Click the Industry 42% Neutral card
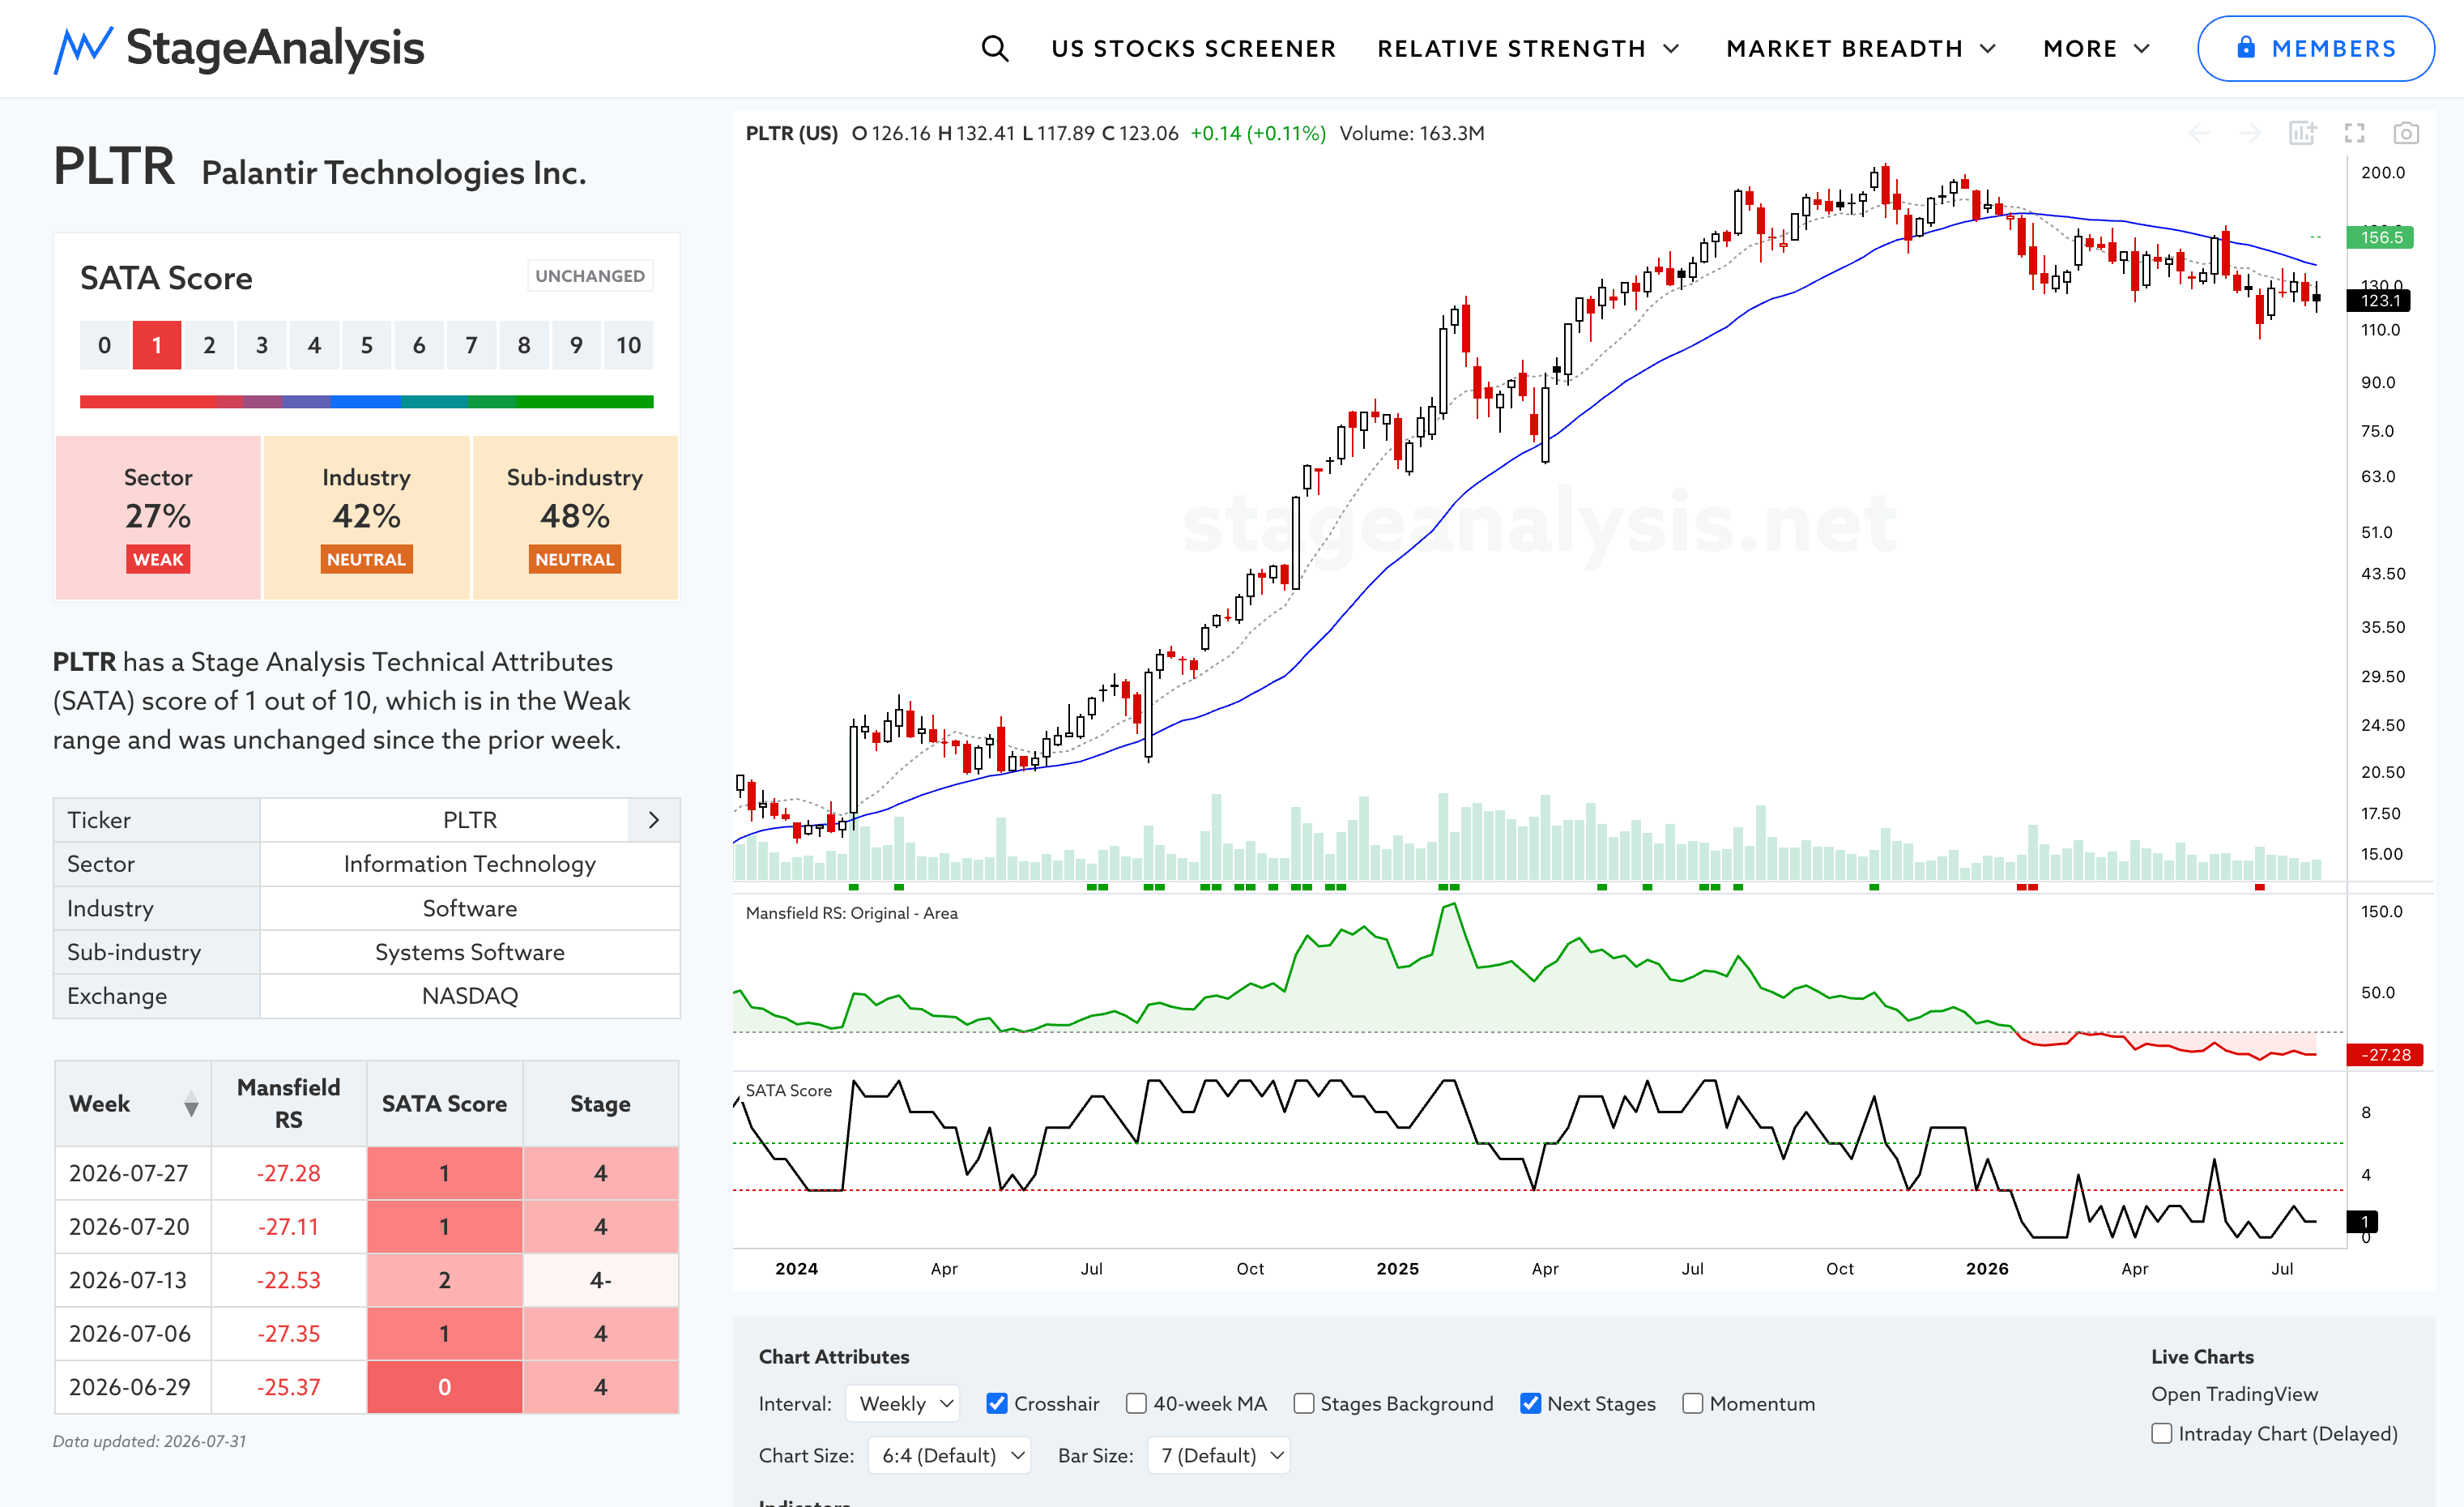 (x=367, y=517)
